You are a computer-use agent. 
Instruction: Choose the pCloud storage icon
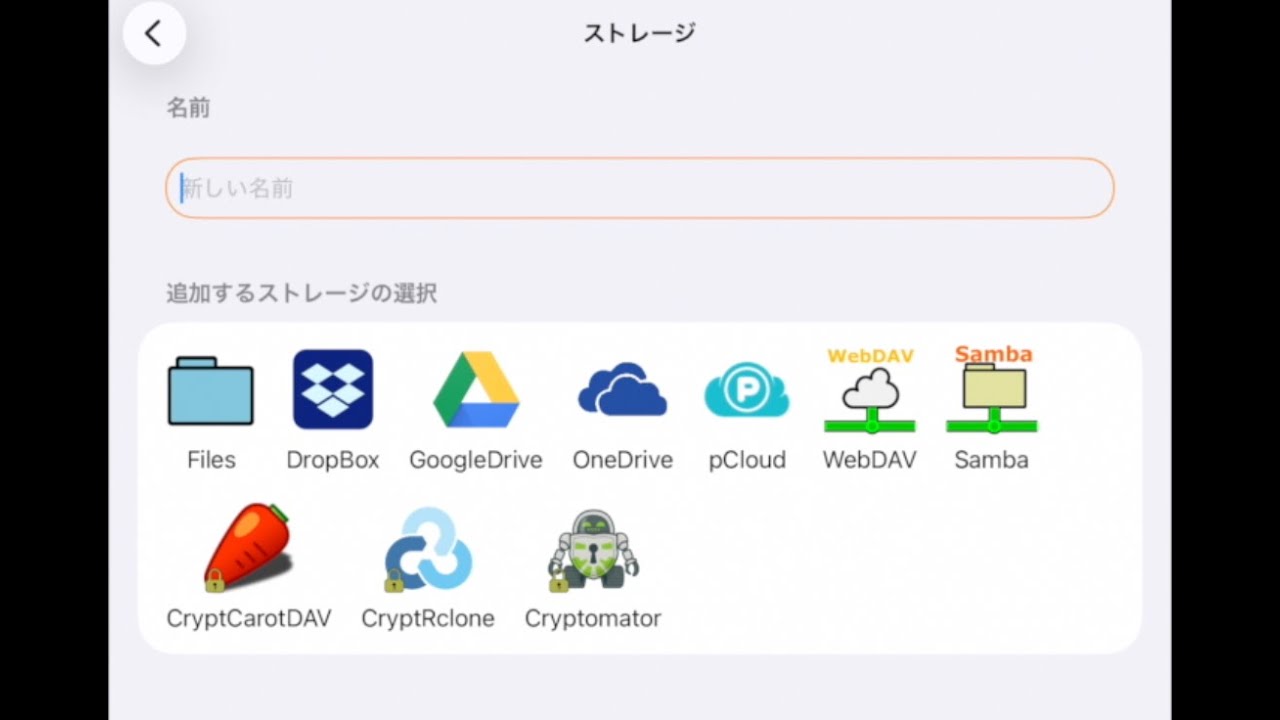coord(747,390)
